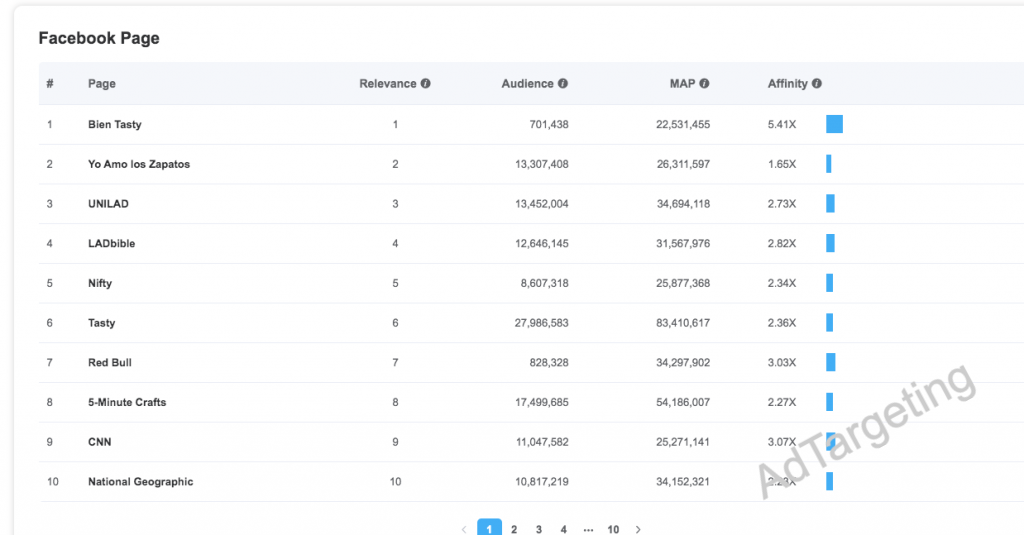
Task: Open the Red Bull page entry
Action: 110,363
